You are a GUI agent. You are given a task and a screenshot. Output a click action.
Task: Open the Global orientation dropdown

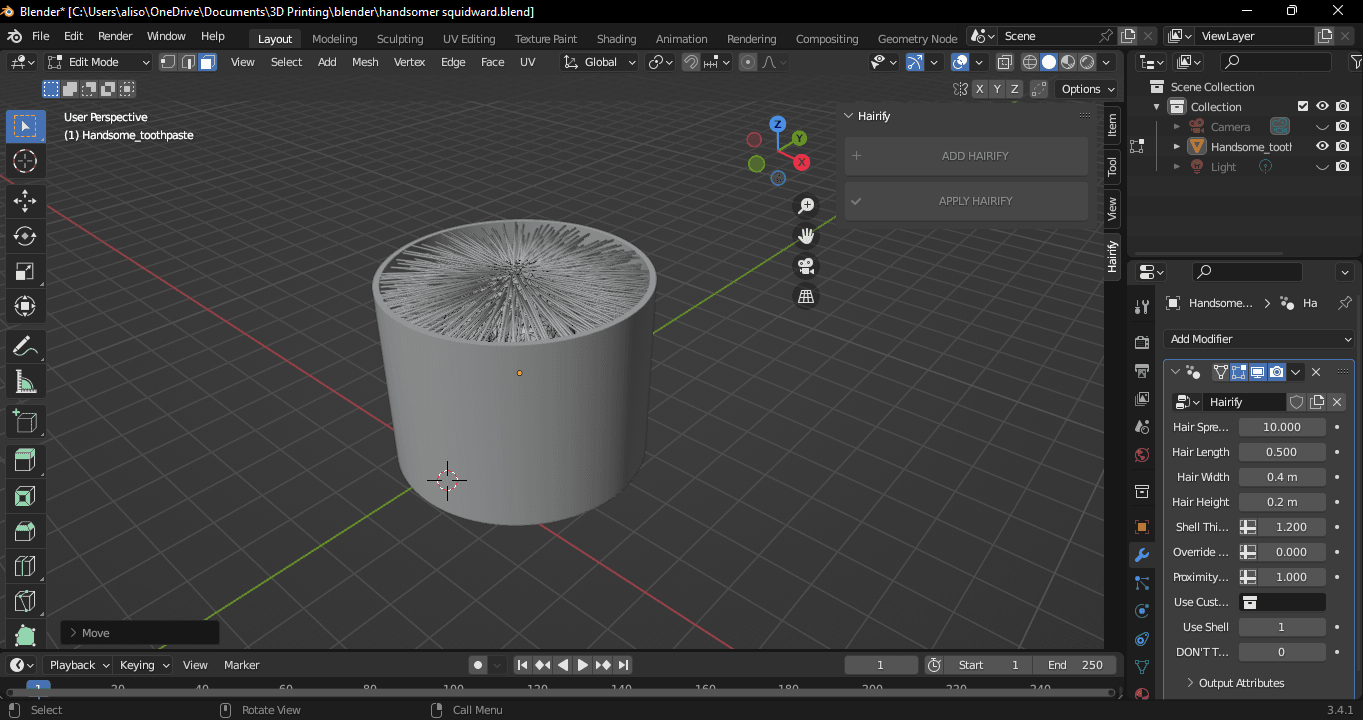point(599,62)
